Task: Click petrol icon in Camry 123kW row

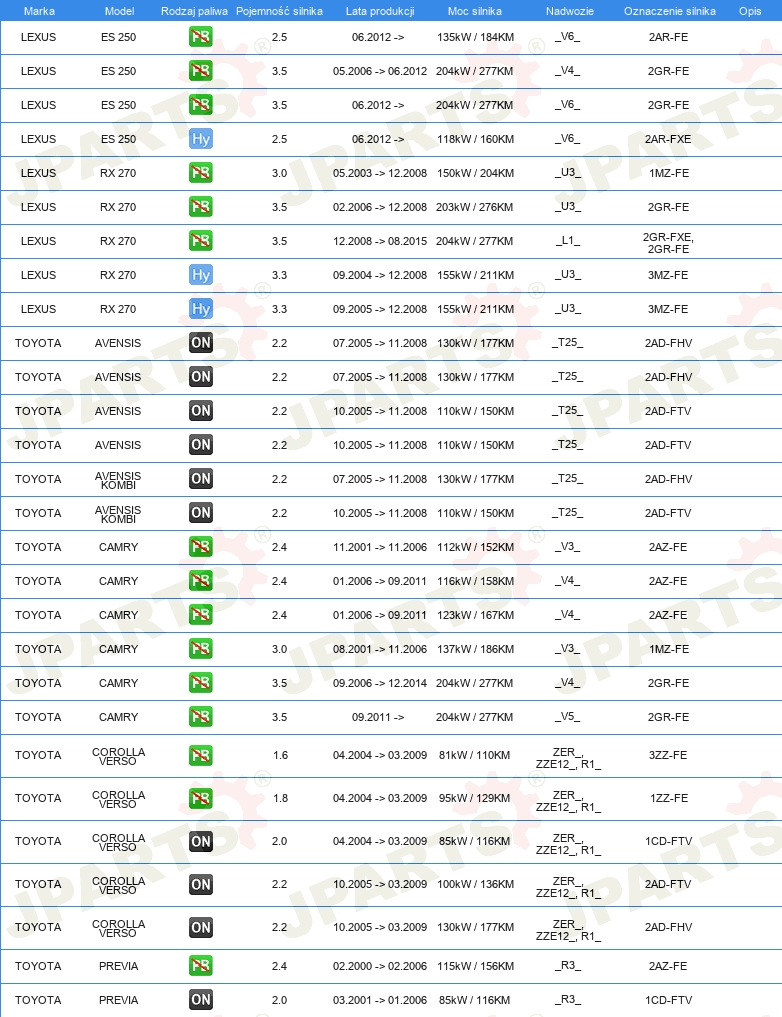Action: point(200,615)
